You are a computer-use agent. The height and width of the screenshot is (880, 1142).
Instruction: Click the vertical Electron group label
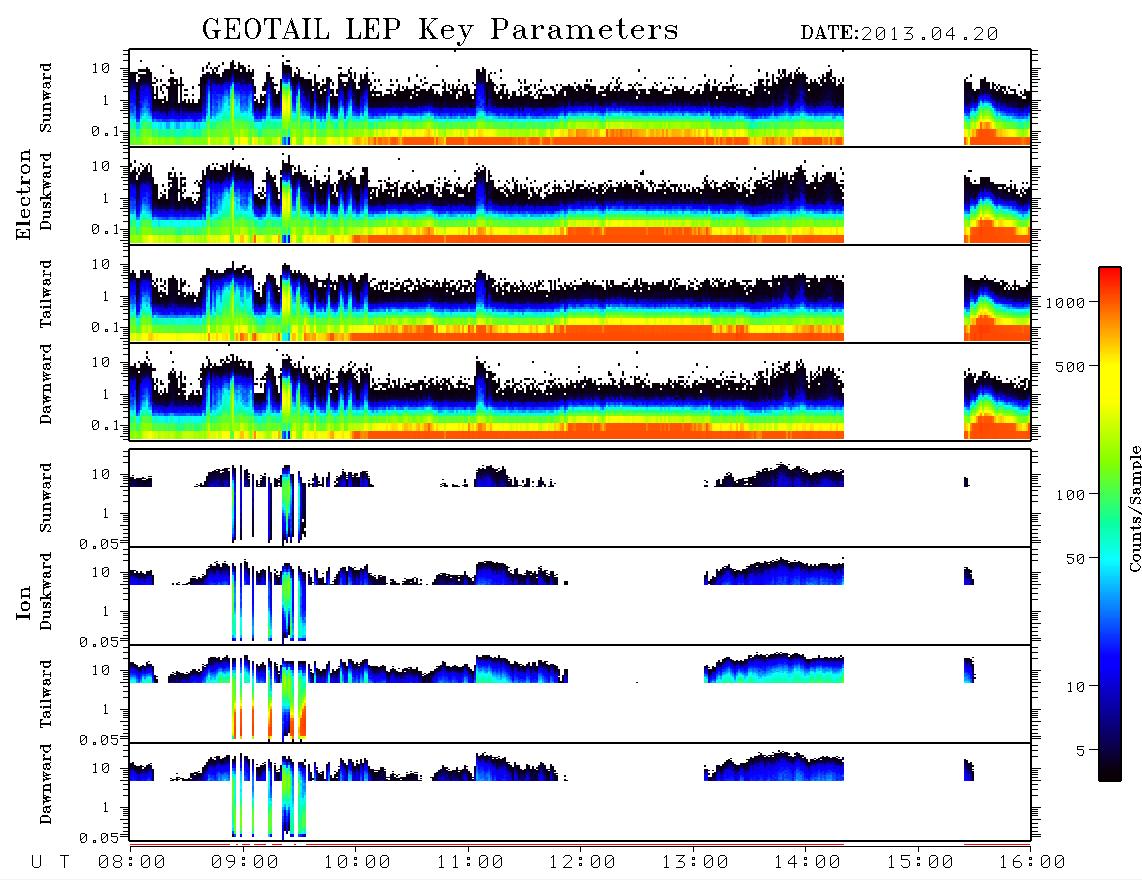(23, 194)
